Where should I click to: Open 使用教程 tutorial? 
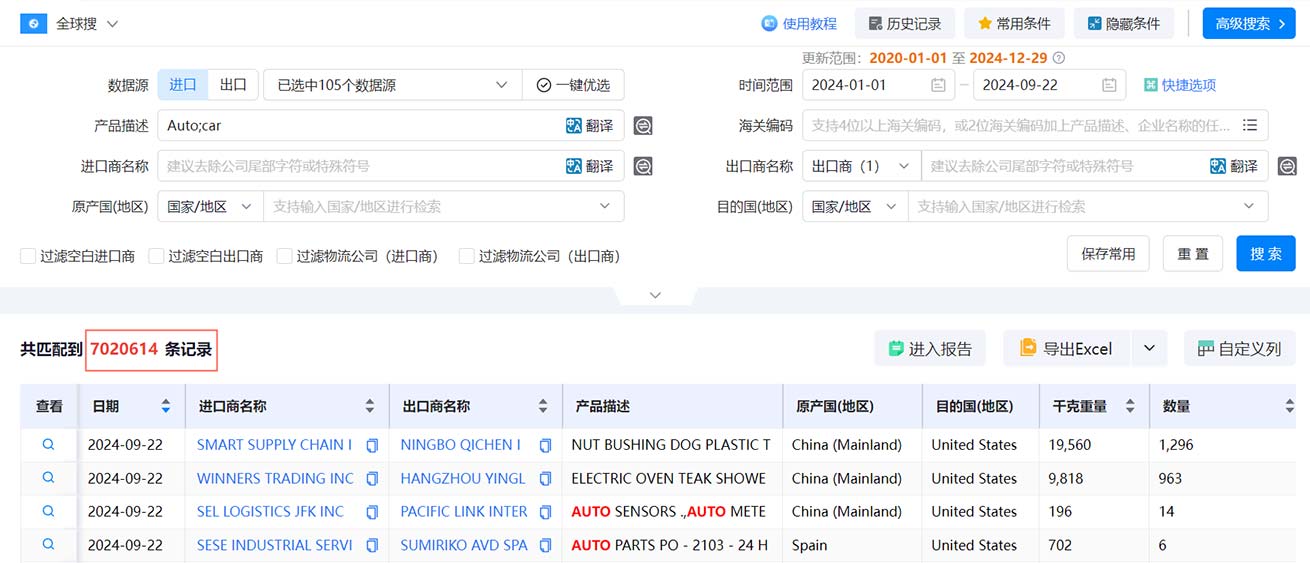[799, 23]
